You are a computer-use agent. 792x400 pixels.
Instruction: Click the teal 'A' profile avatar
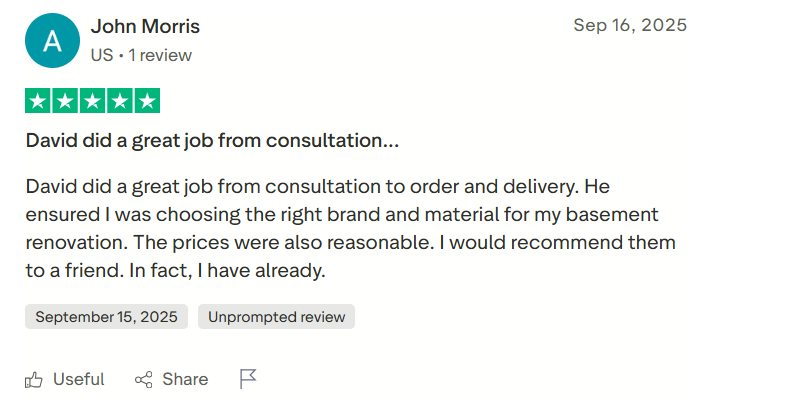coord(52,41)
